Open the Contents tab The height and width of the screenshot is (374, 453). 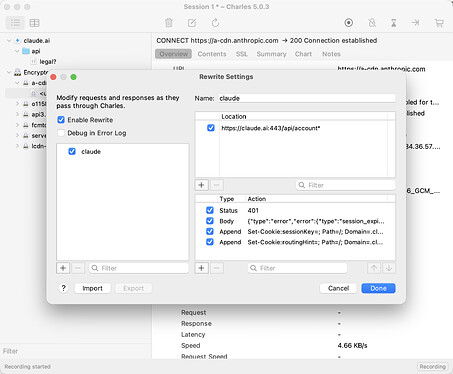tap(212, 54)
